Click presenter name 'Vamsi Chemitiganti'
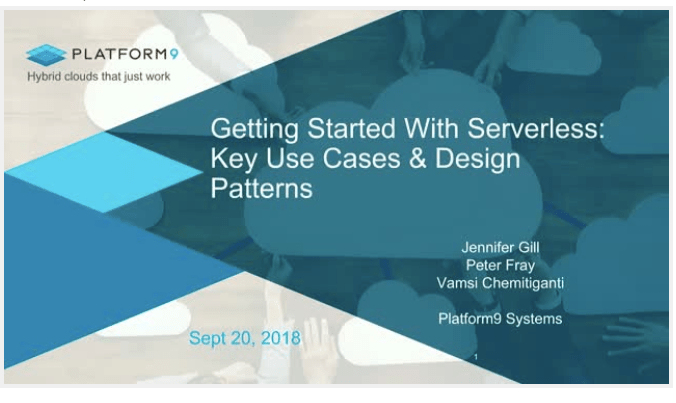 coord(500,283)
